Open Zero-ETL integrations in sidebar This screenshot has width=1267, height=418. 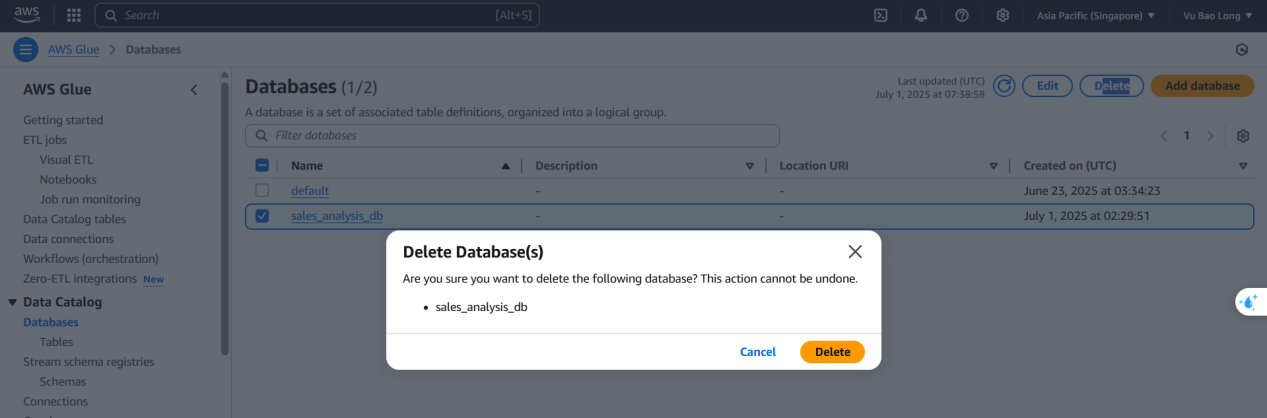point(80,279)
